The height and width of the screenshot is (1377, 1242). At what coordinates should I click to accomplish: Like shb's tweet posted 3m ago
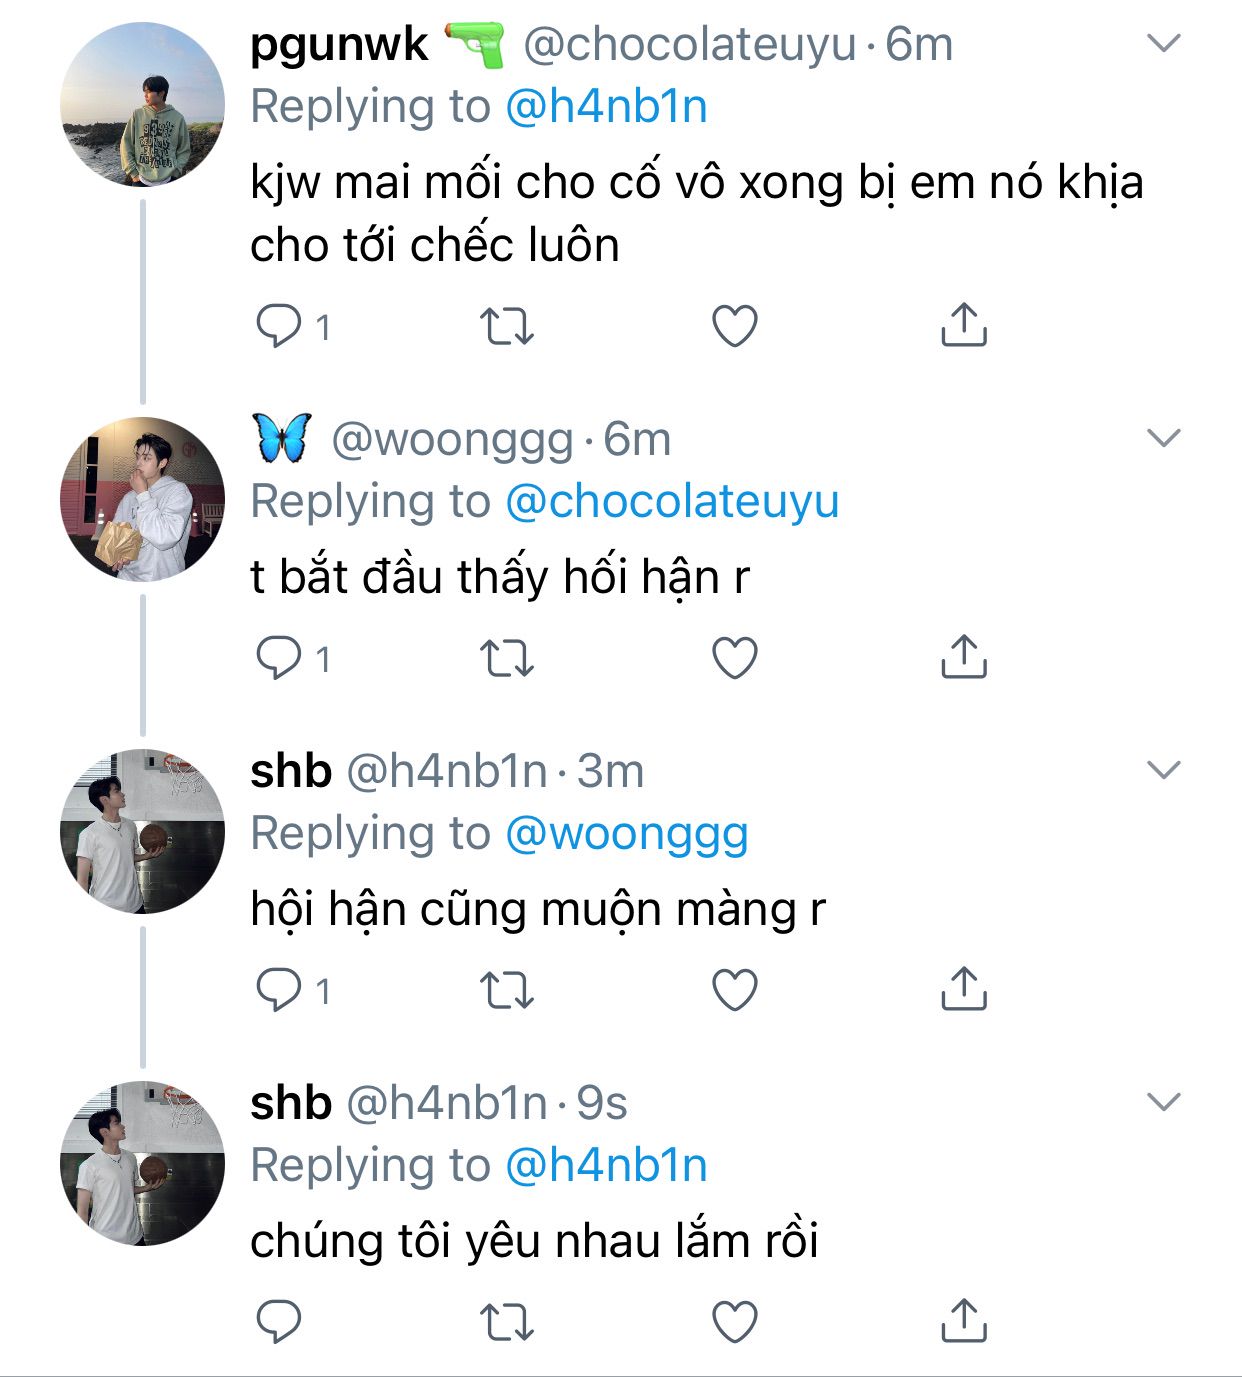(734, 990)
